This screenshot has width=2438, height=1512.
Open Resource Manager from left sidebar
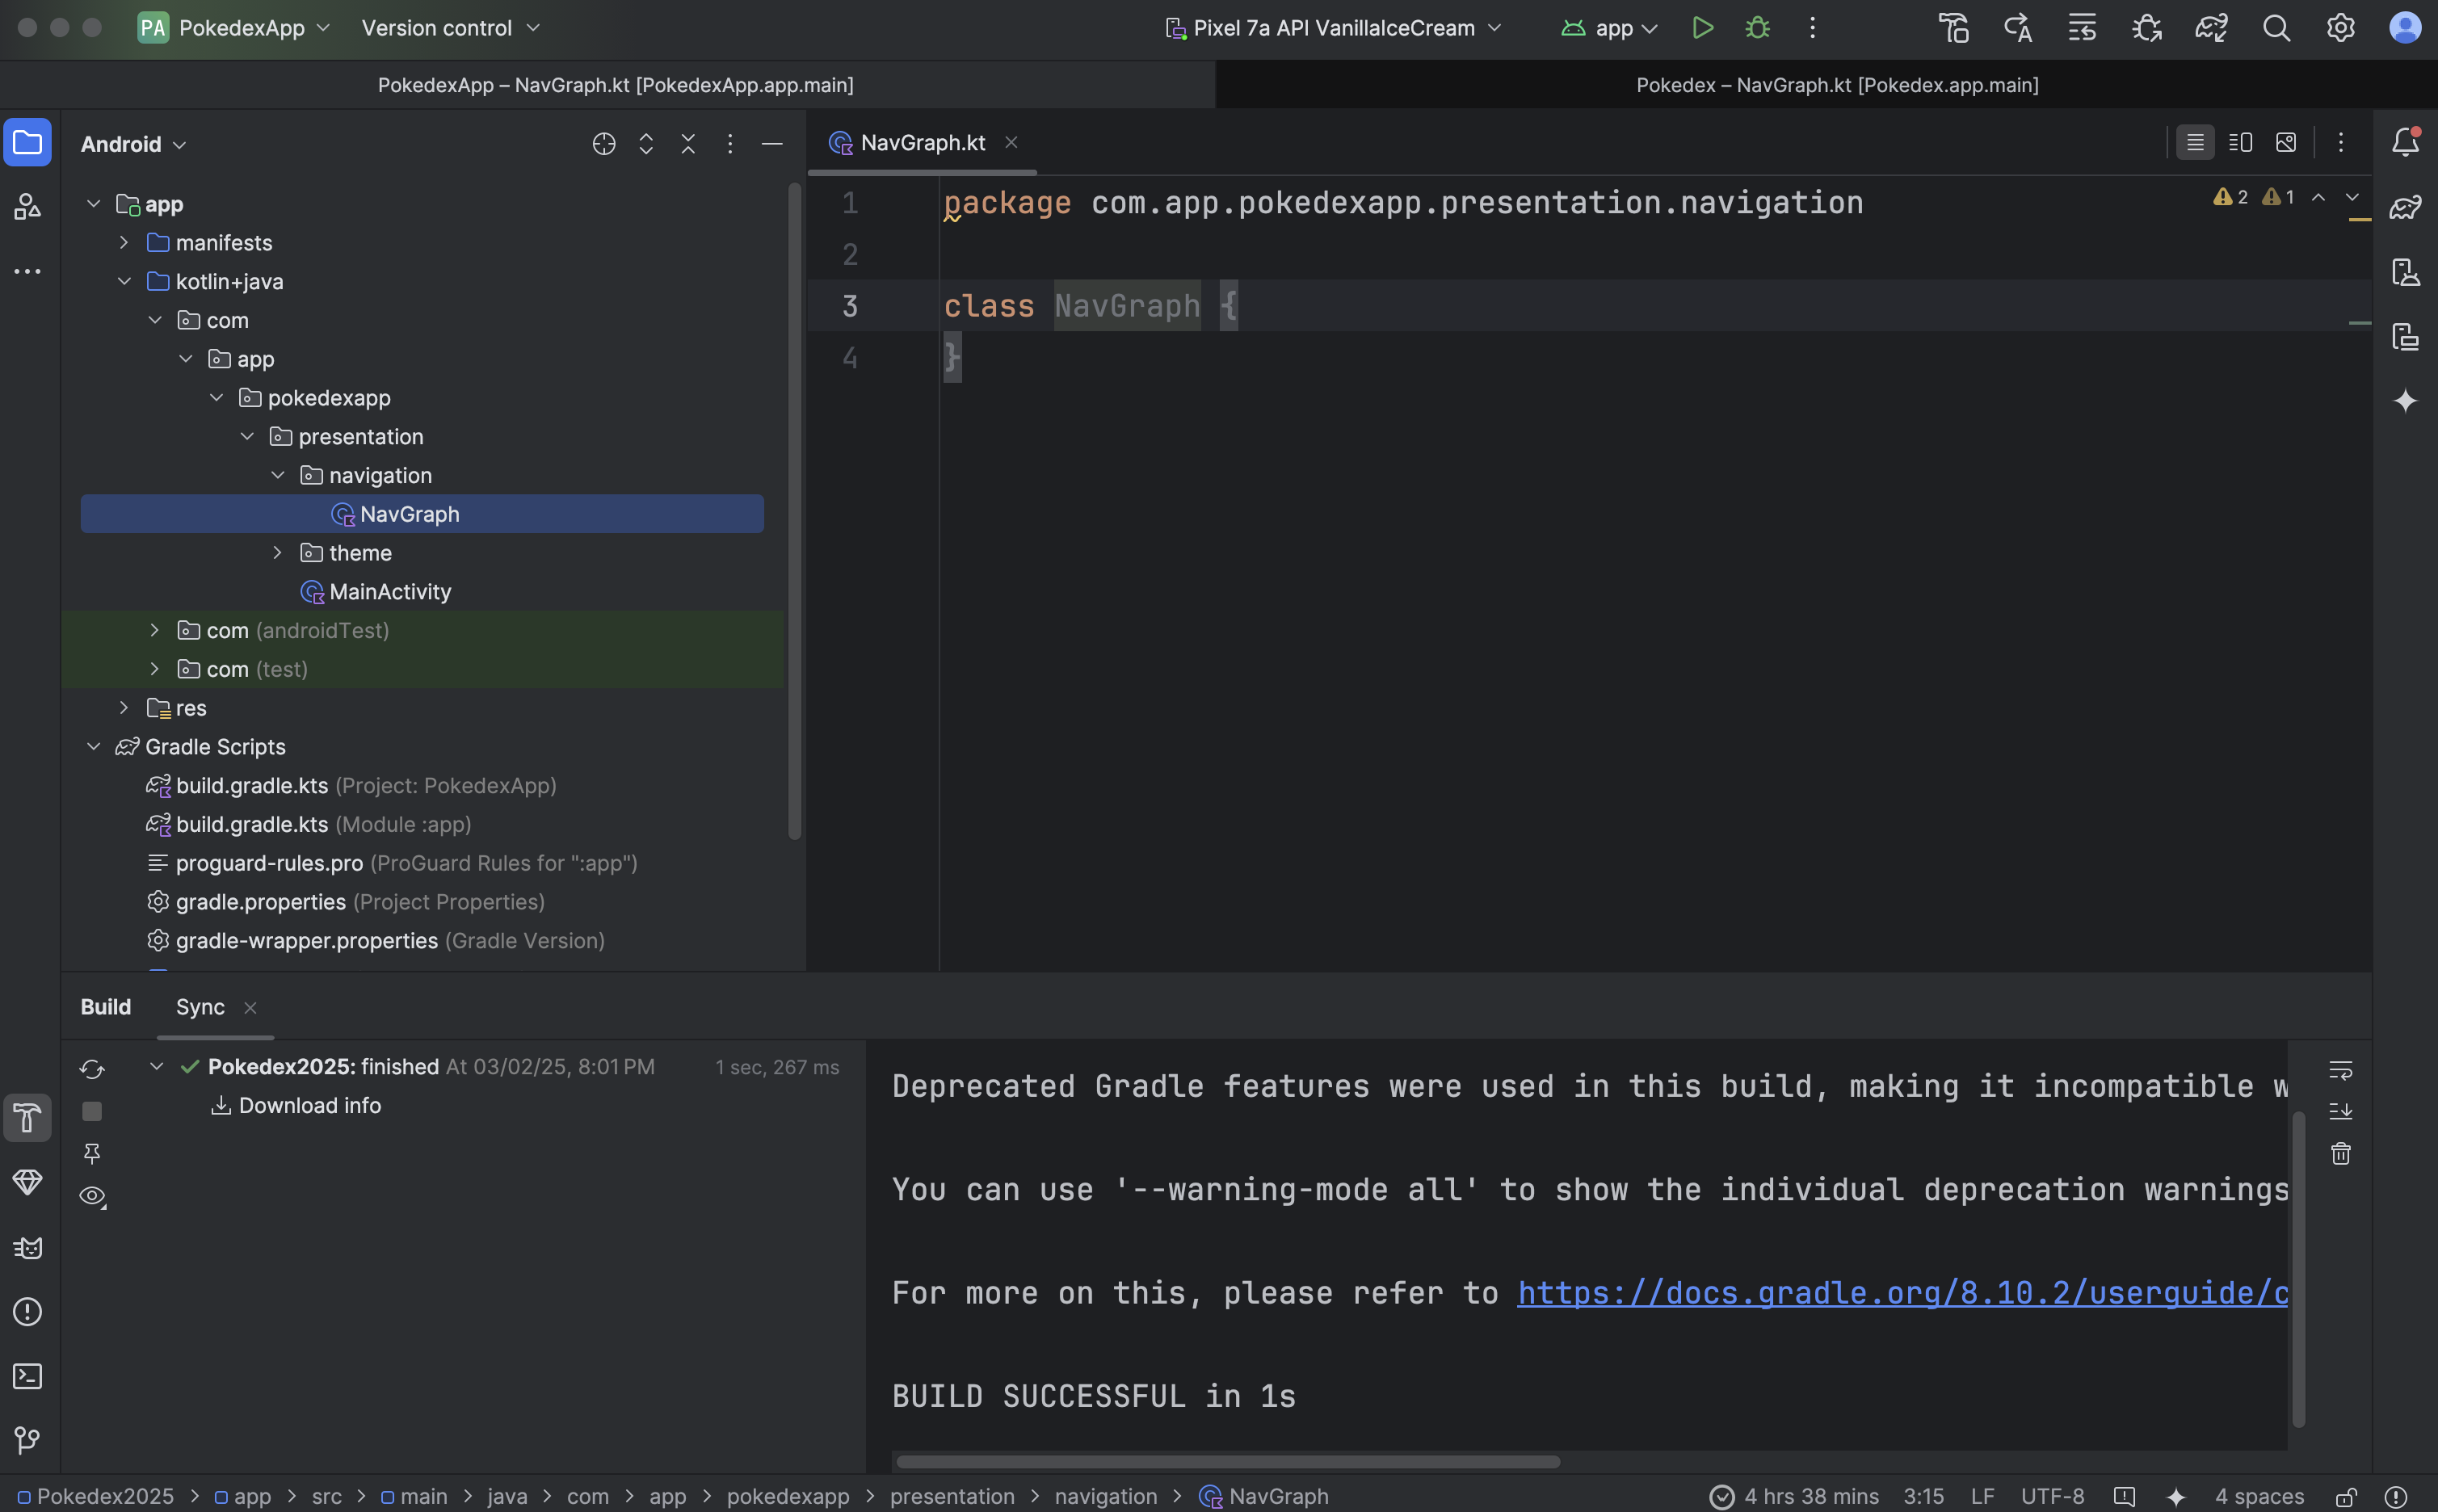point(27,207)
